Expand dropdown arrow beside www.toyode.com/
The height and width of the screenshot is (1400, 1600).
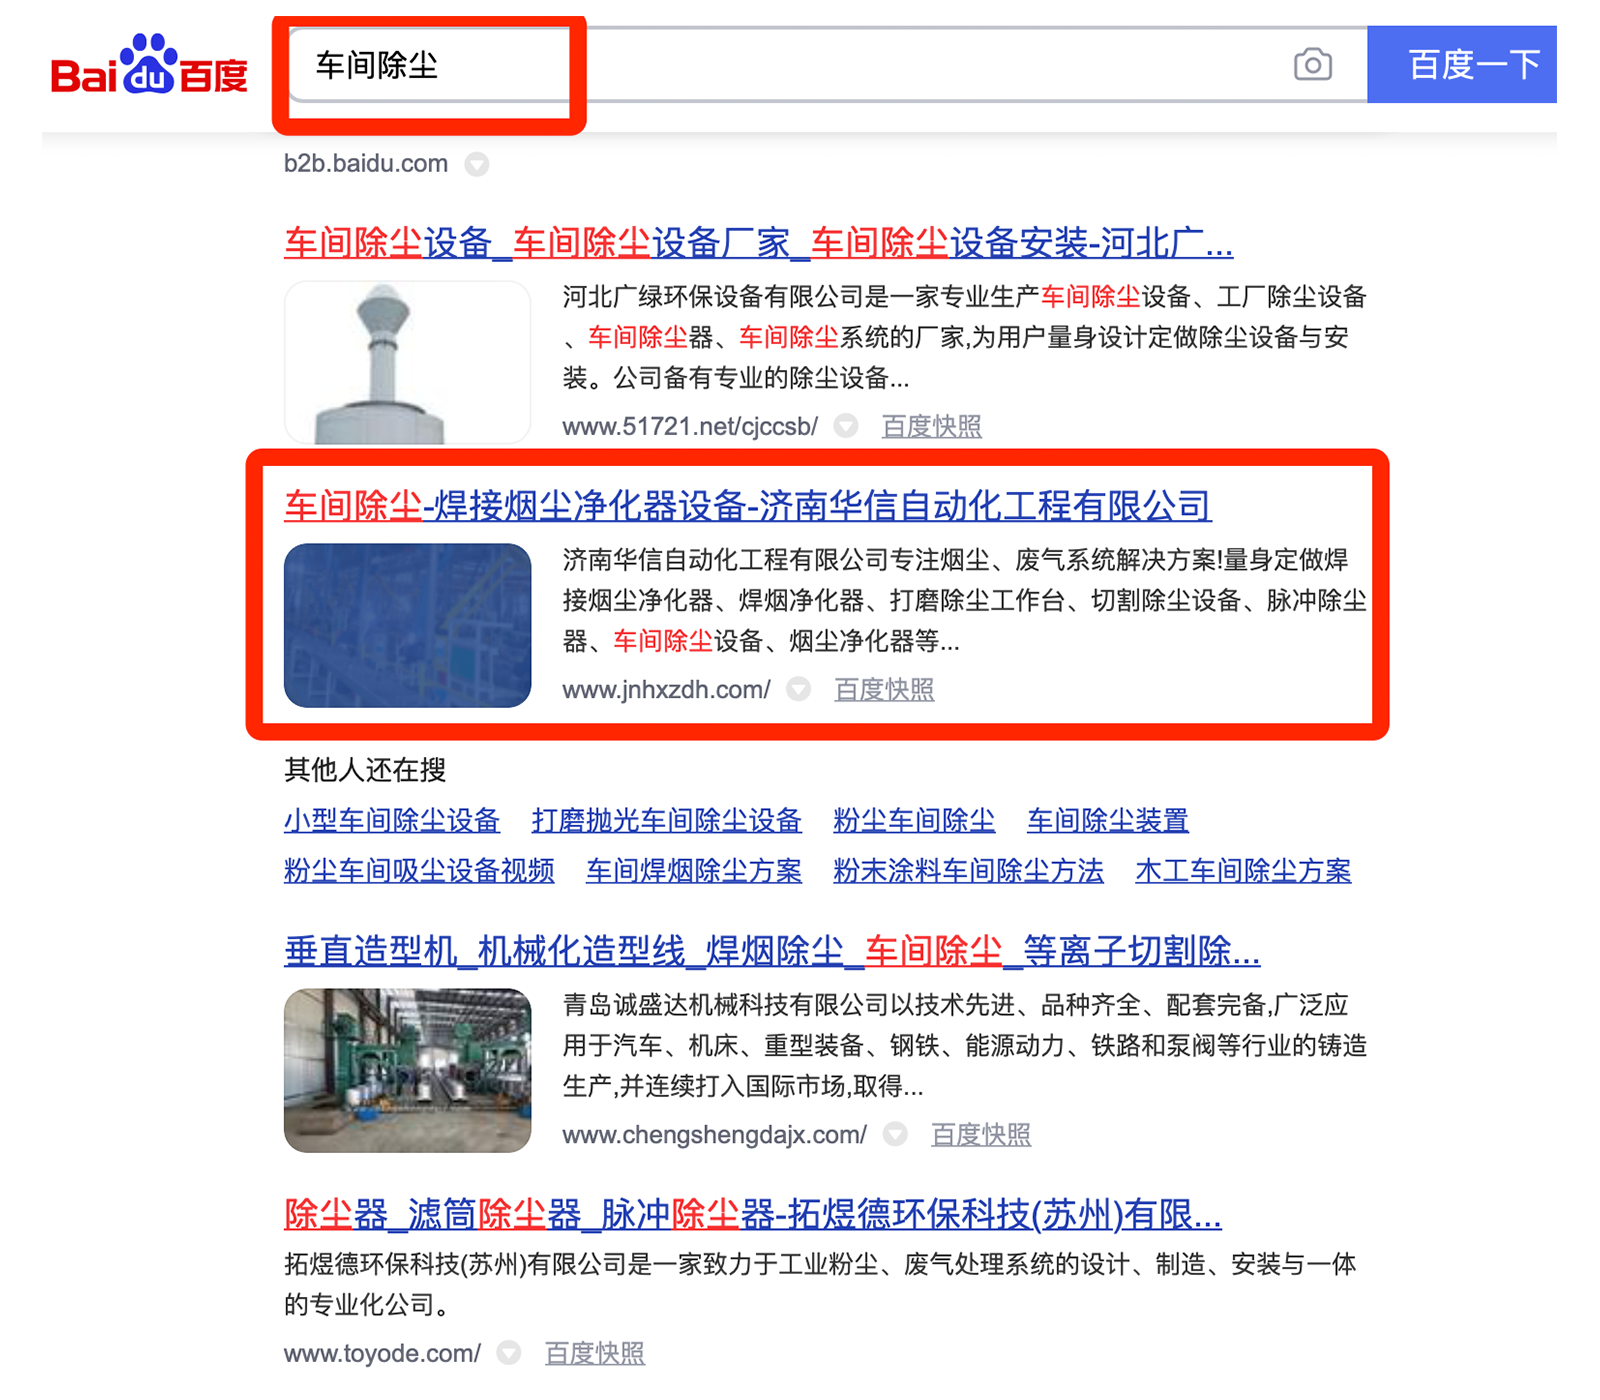509,1353
